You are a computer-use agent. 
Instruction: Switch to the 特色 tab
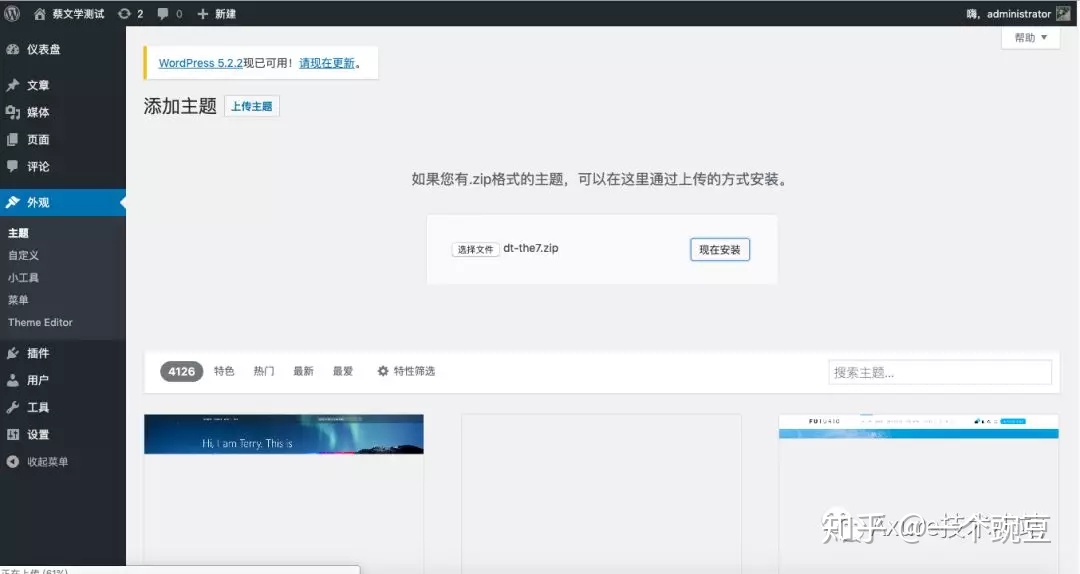click(224, 371)
